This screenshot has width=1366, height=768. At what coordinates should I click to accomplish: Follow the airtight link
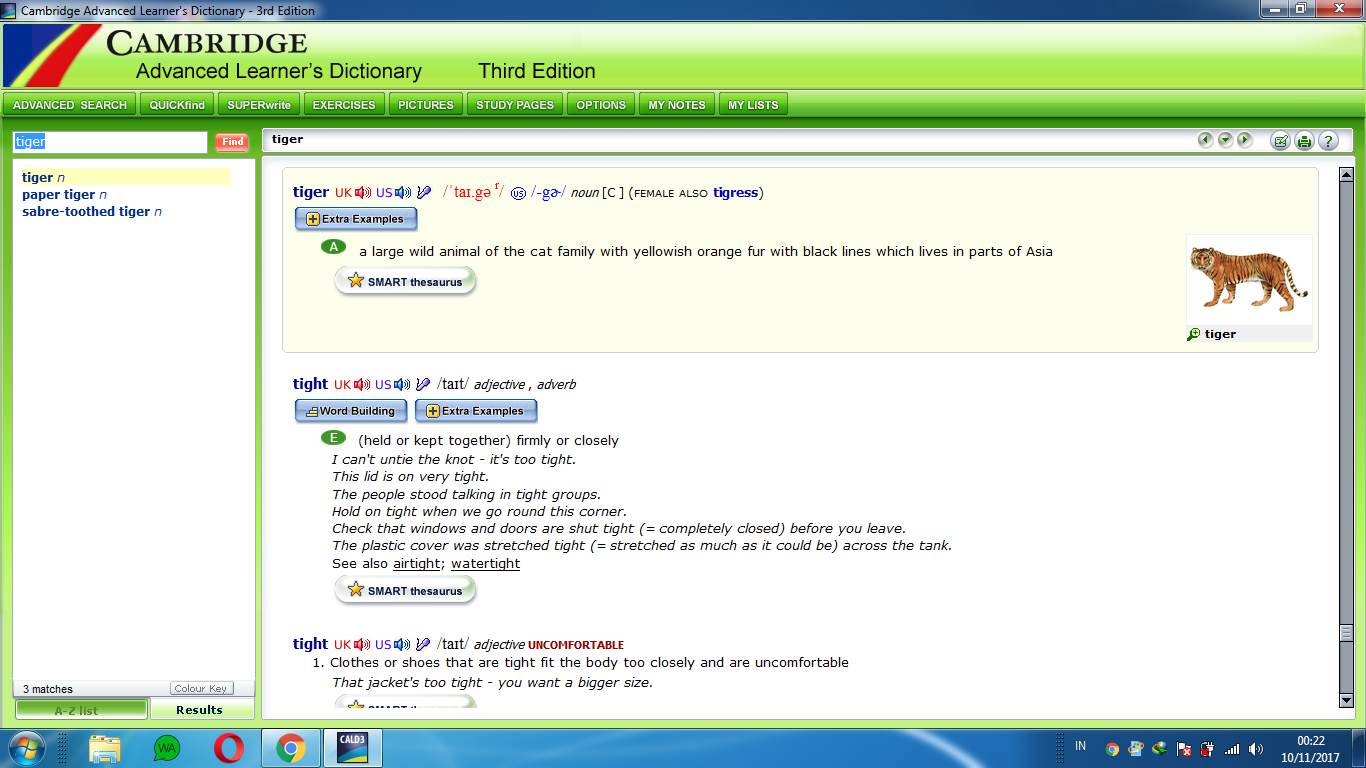pos(416,564)
